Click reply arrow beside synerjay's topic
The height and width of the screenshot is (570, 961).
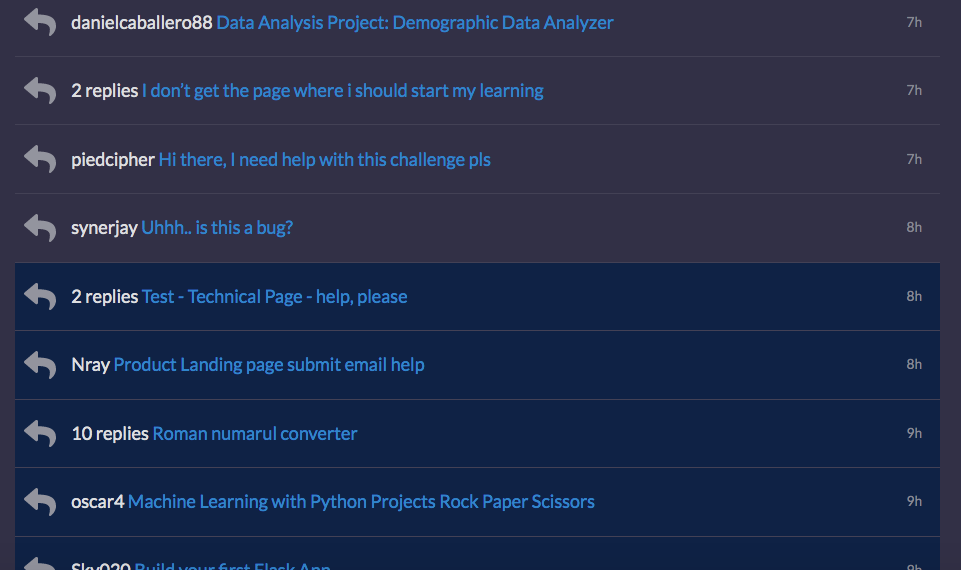tap(40, 228)
